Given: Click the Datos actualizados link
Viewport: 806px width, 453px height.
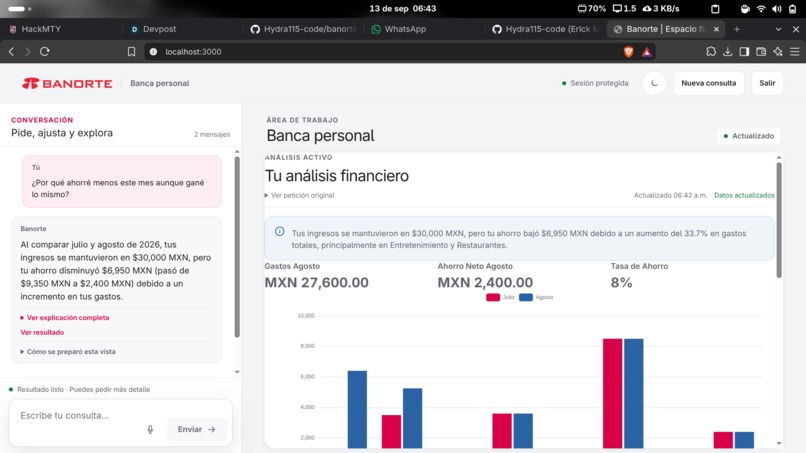Looking at the screenshot, I should (744, 195).
